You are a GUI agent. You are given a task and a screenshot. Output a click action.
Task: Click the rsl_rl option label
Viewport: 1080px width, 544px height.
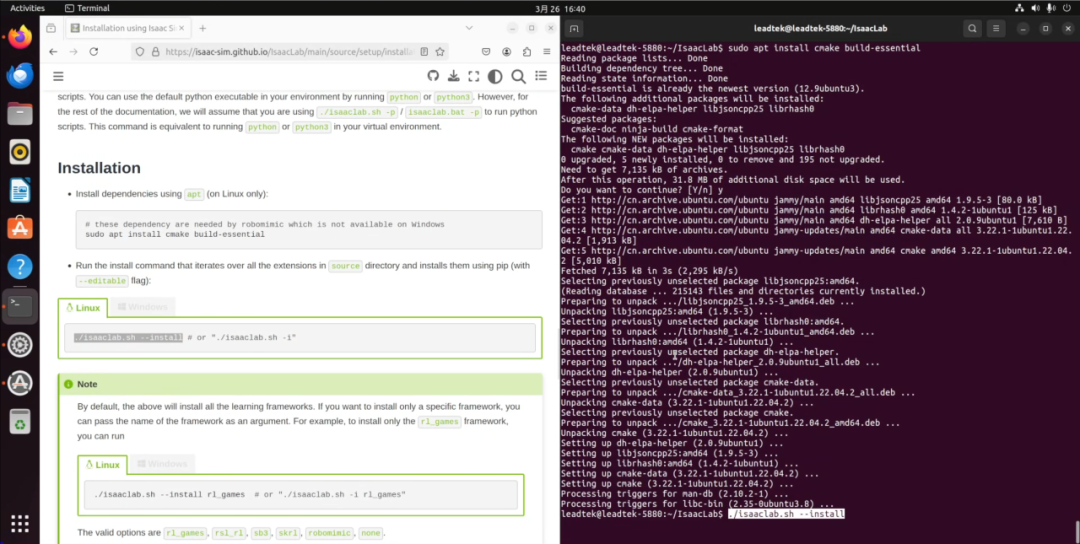point(229,533)
